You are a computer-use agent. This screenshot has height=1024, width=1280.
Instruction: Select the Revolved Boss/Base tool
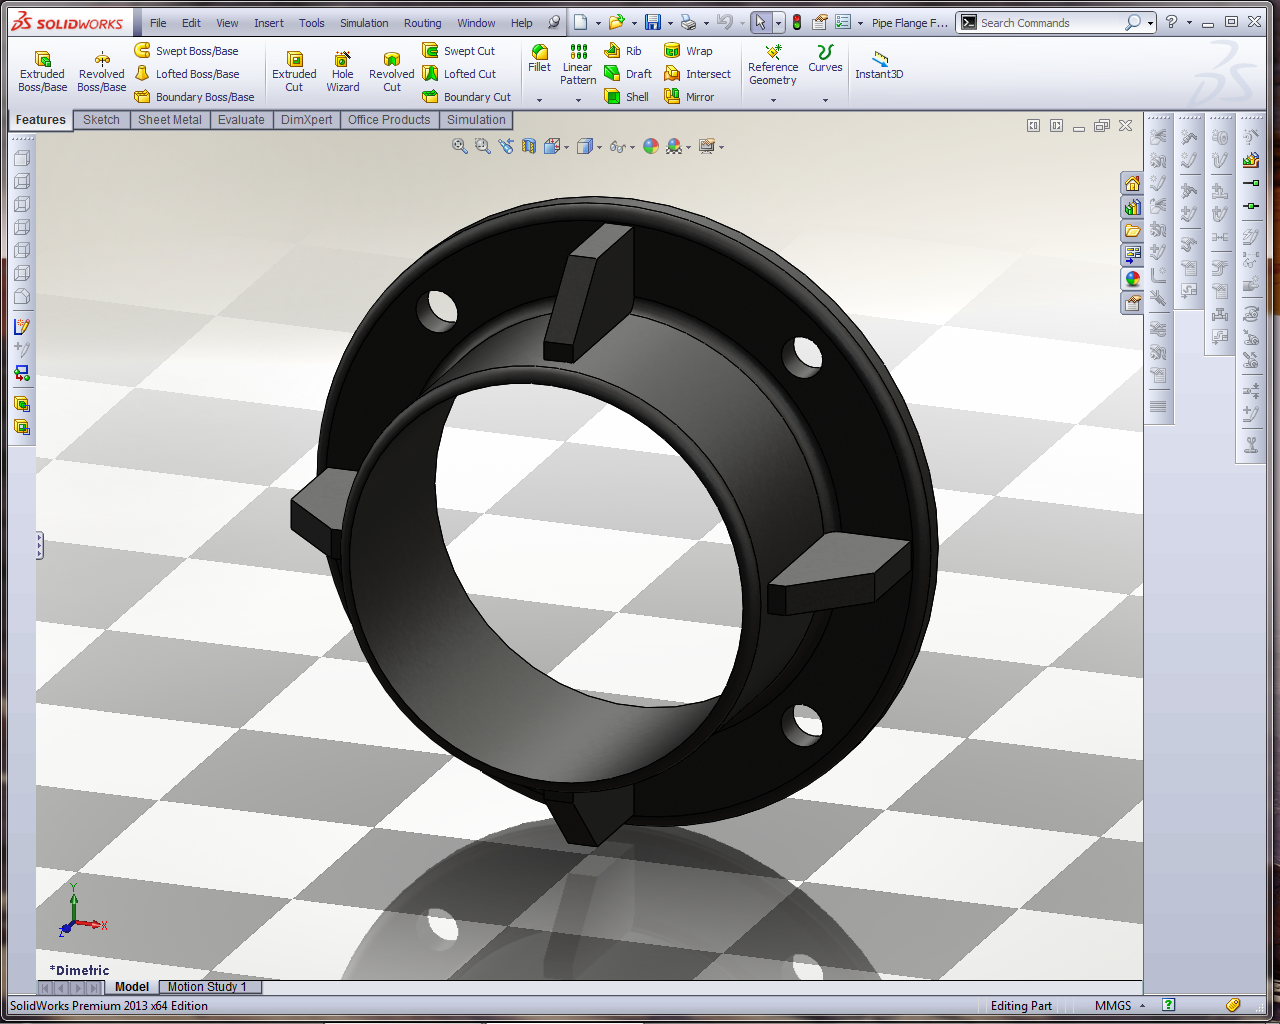click(102, 72)
